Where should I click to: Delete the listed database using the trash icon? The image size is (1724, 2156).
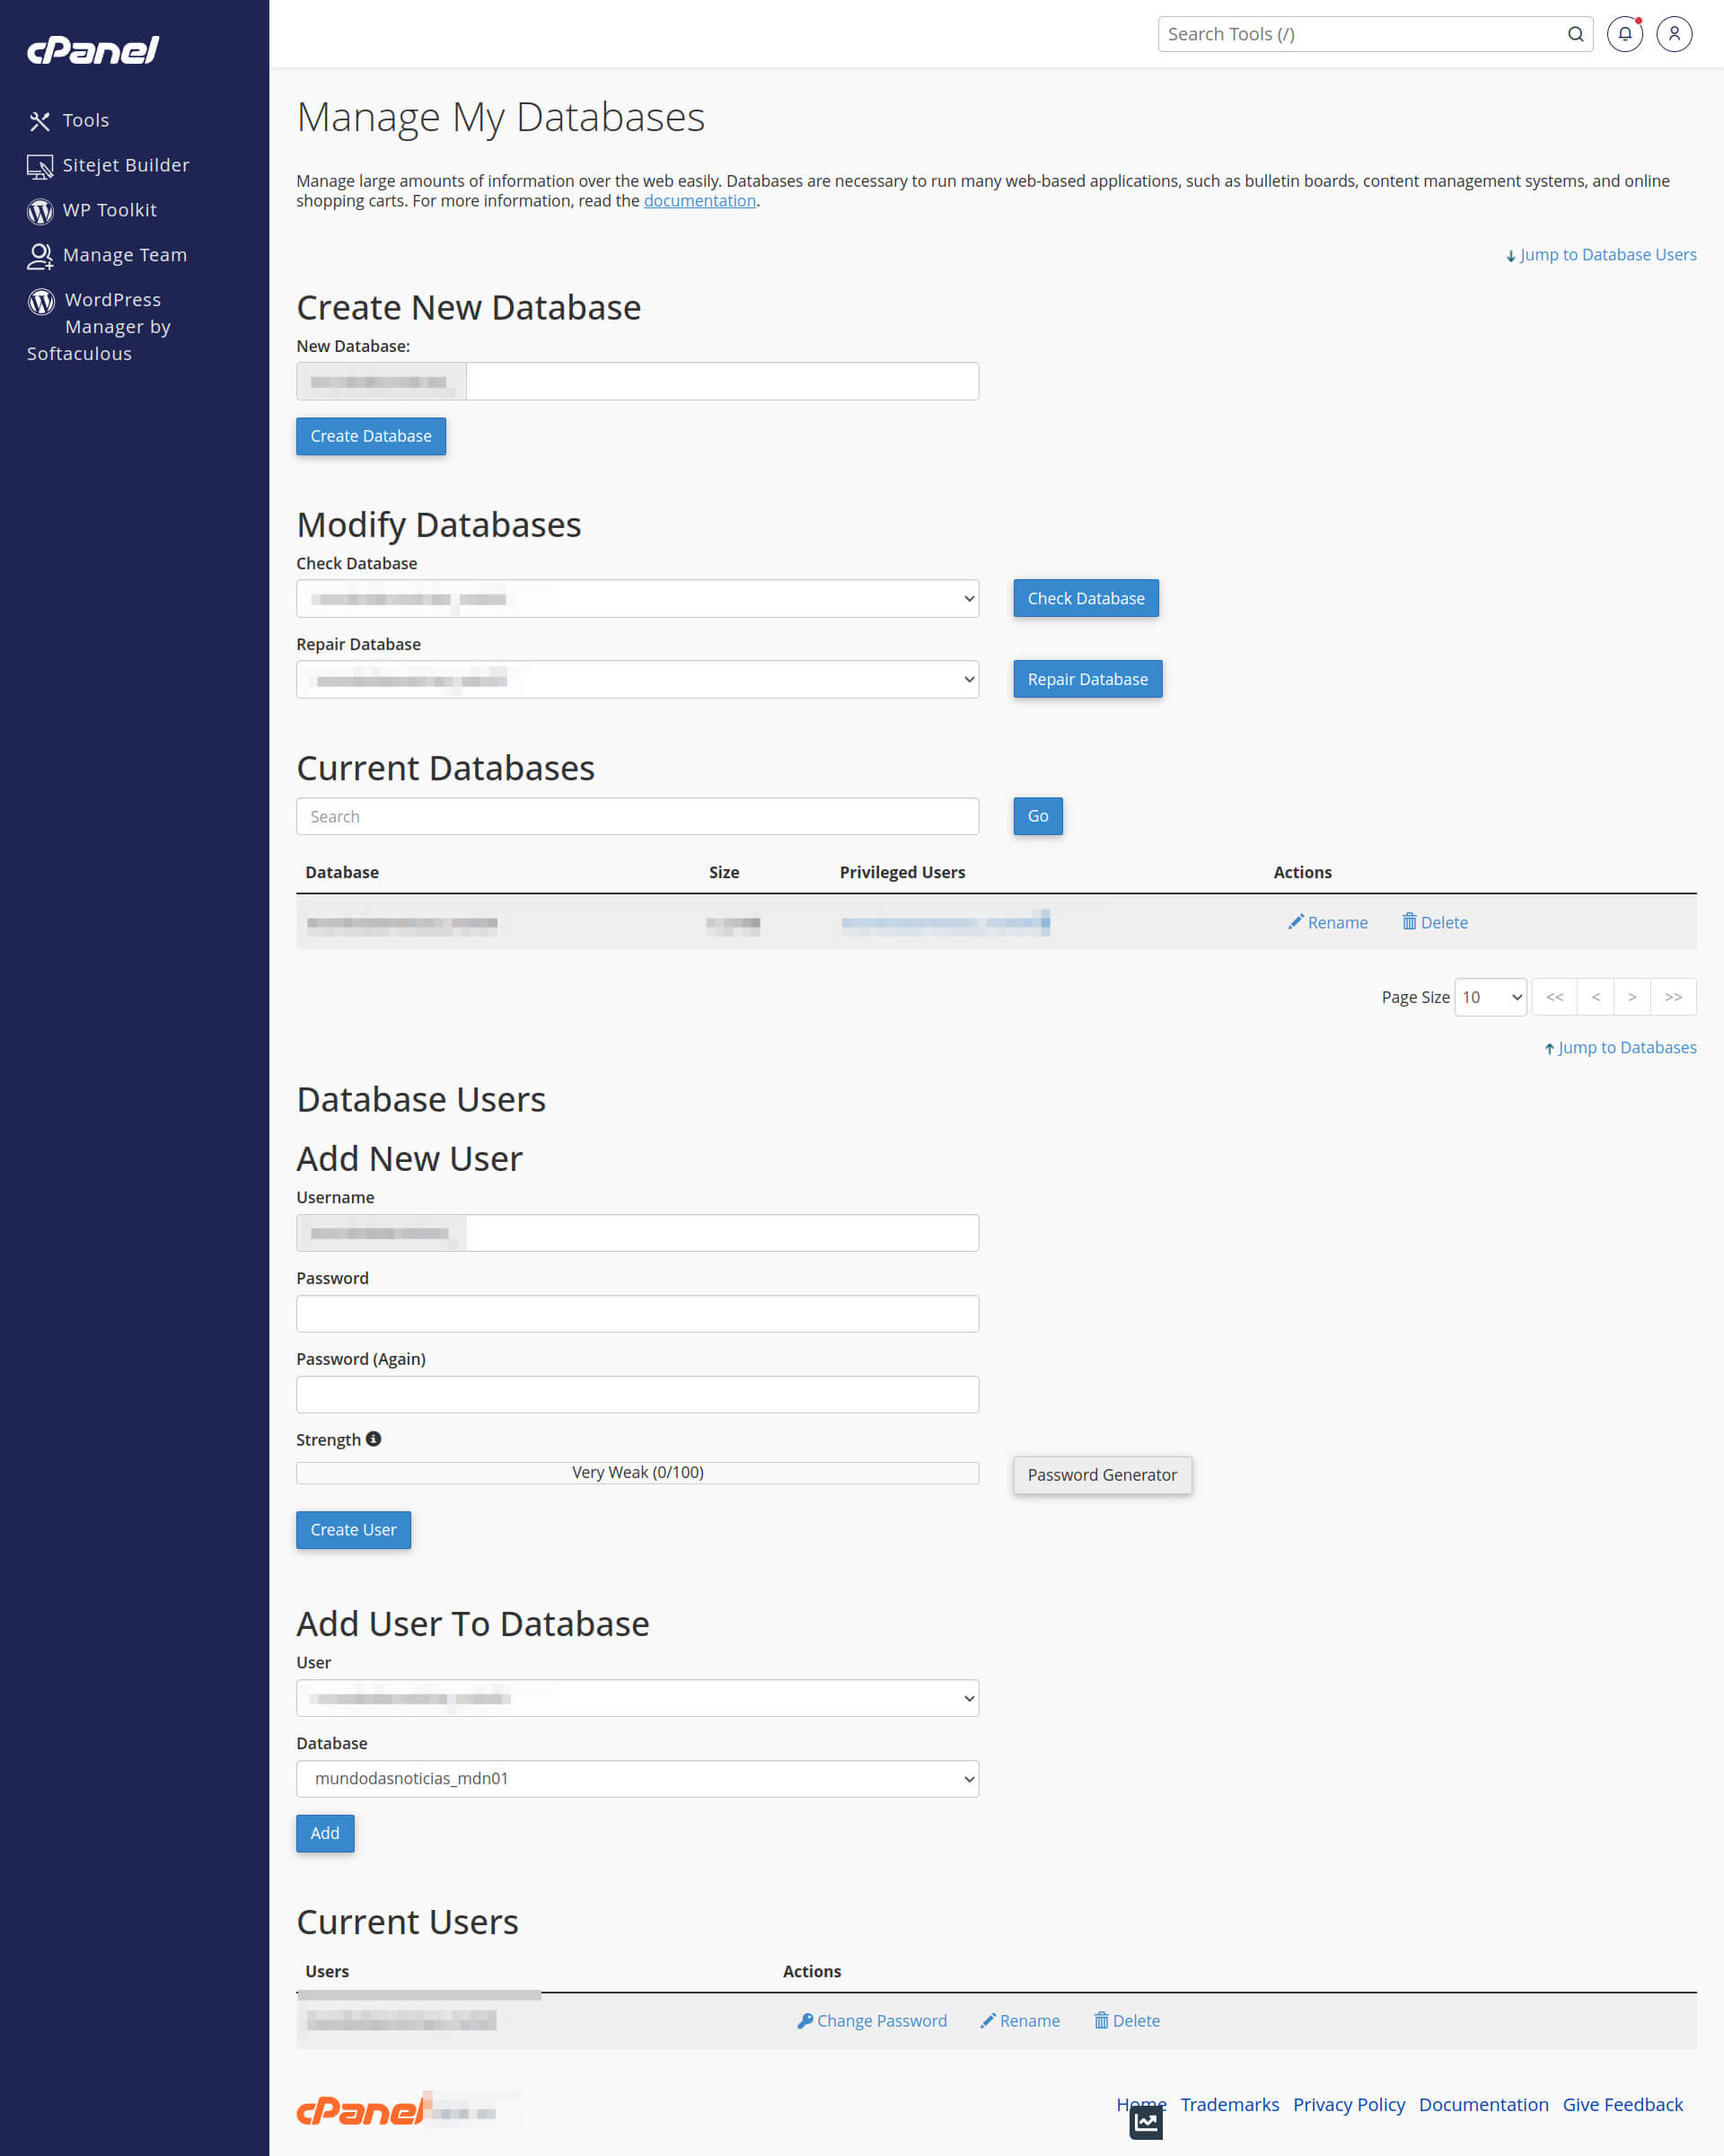[1409, 922]
